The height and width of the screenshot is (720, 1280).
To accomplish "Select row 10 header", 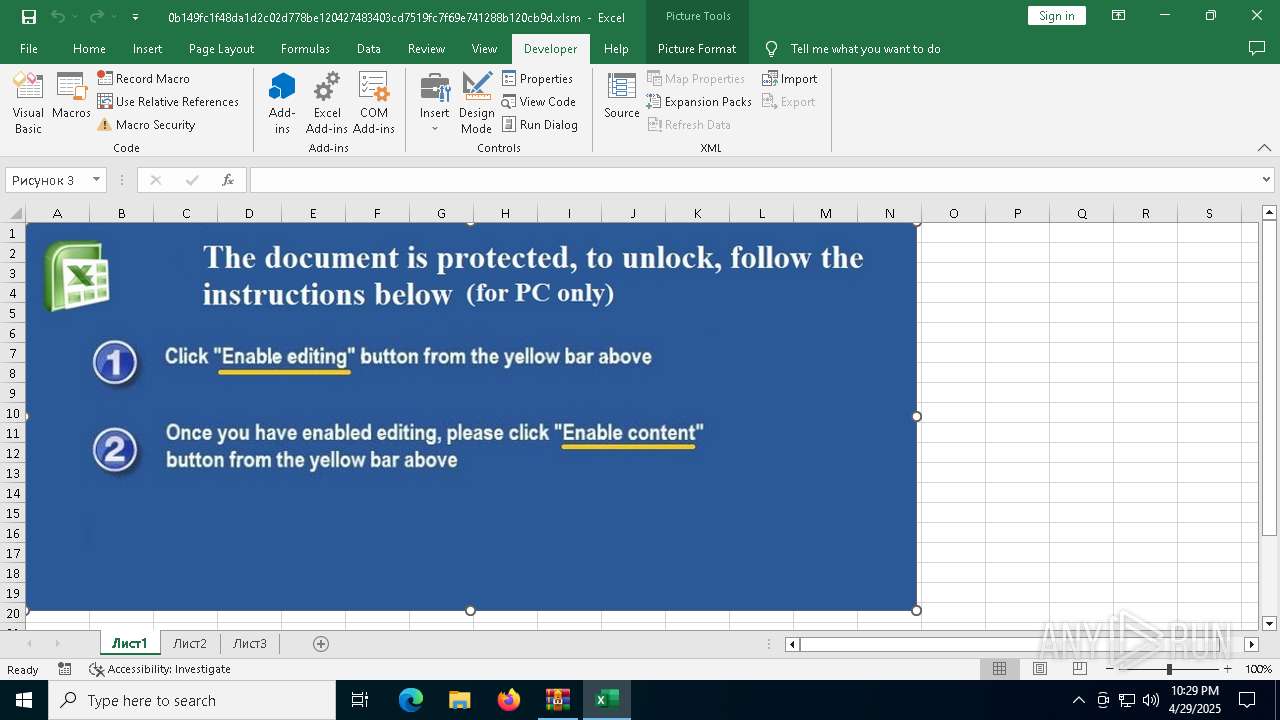I will pyautogui.click(x=13, y=413).
